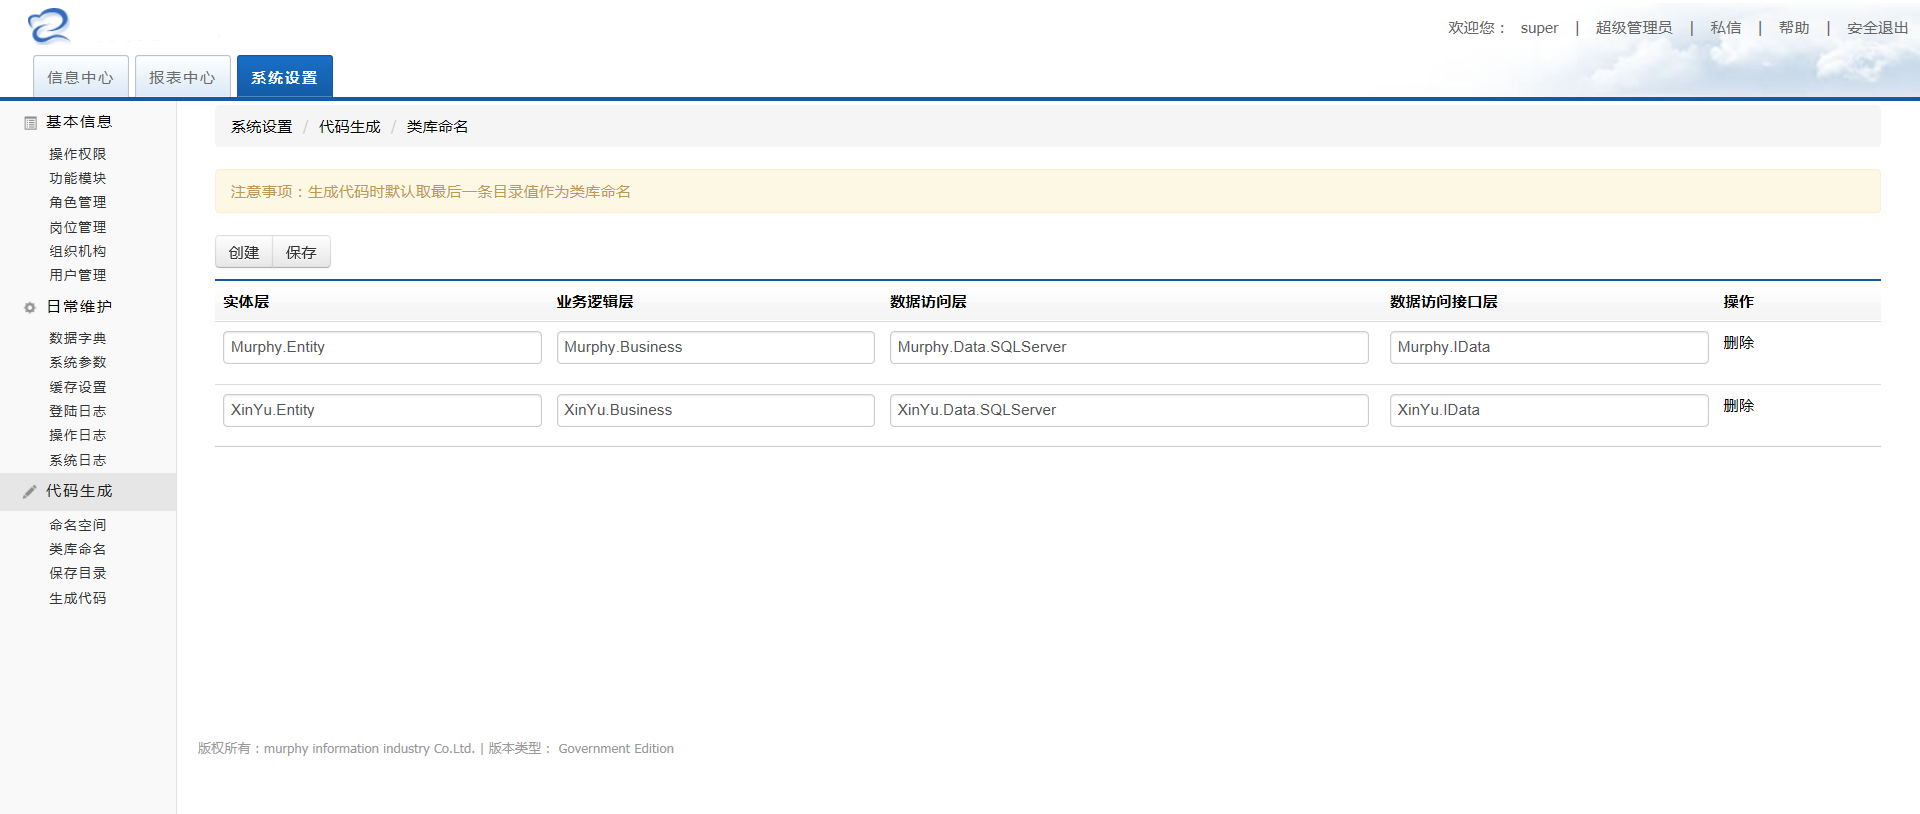This screenshot has height=814, width=1920.
Task: Click the 注意事项 notice text
Action: [431, 192]
